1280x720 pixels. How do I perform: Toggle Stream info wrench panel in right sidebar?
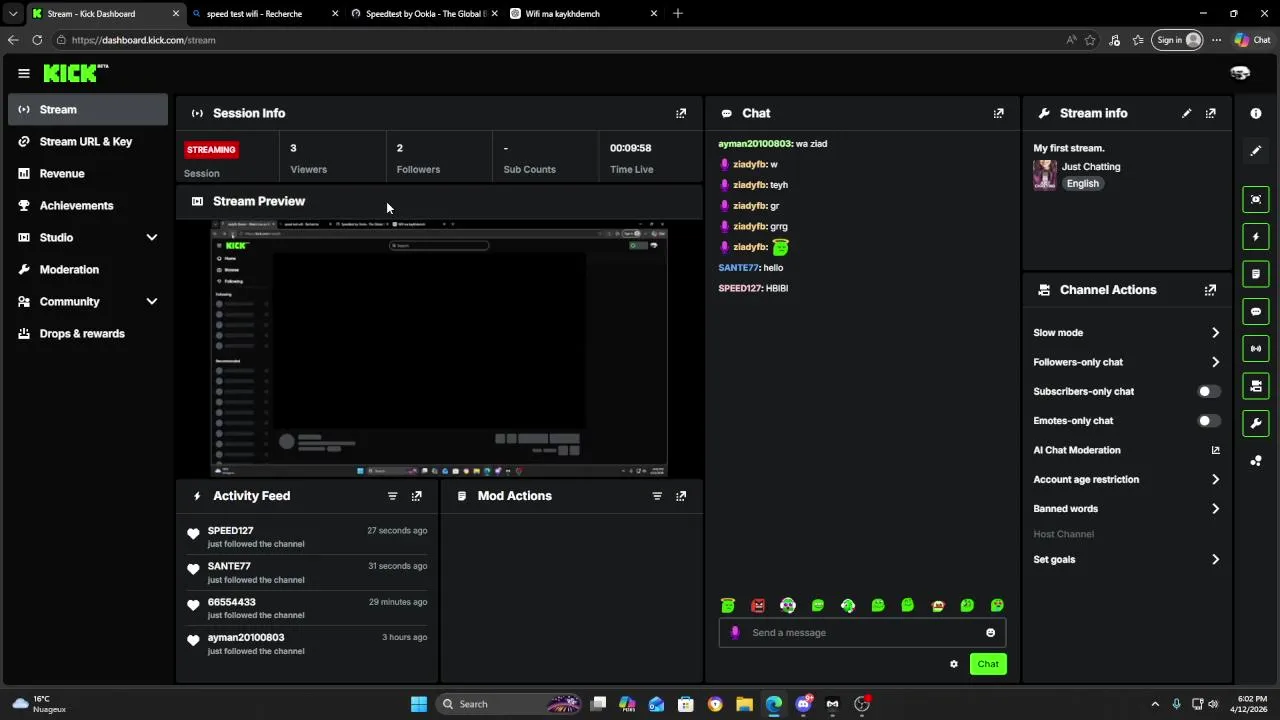coord(1256,423)
